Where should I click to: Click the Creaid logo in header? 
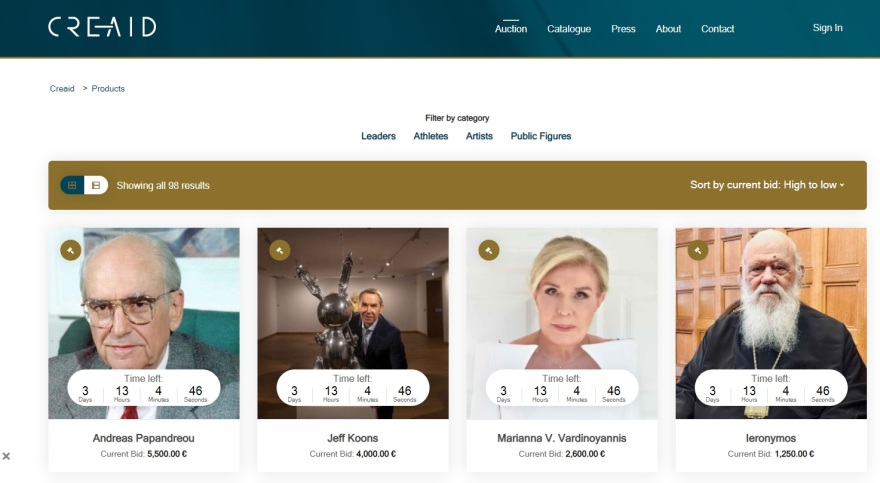point(102,27)
